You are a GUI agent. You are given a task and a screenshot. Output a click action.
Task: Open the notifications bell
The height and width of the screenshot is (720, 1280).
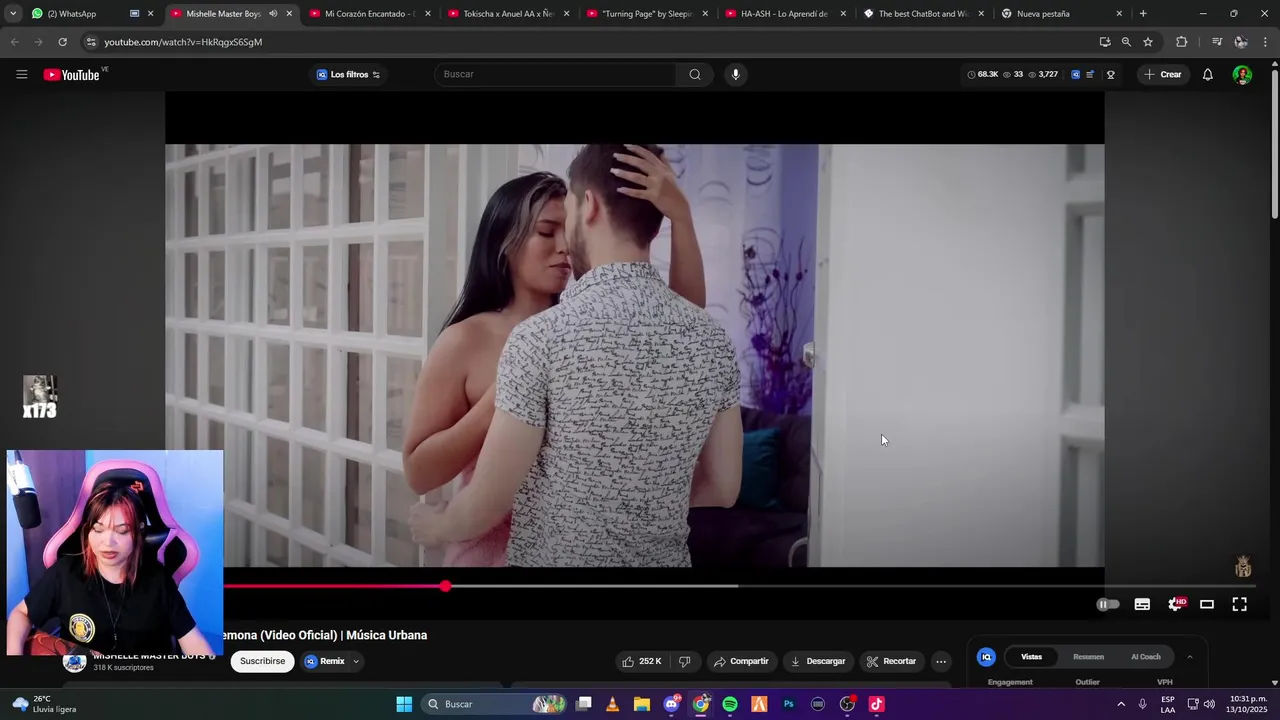tap(1207, 74)
